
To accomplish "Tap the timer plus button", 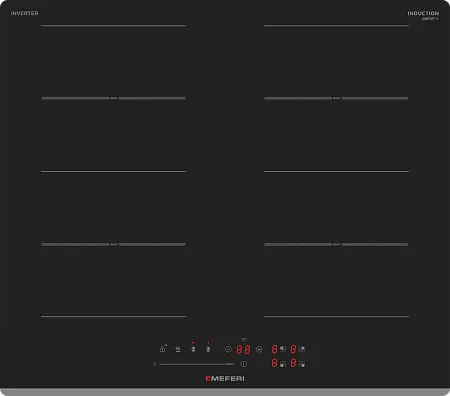I will coord(259,349).
